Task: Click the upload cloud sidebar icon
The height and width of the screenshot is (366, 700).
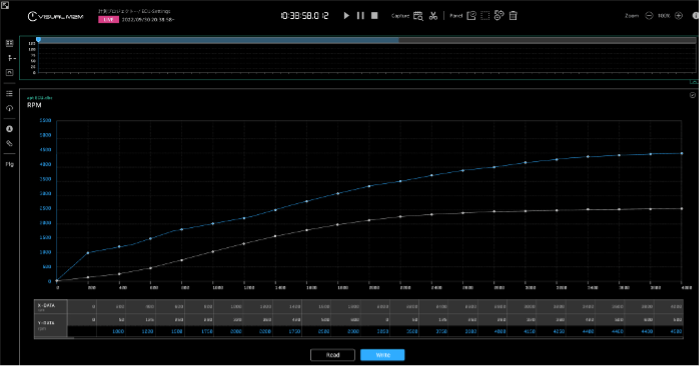Action: pyautogui.click(x=9, y=108)
